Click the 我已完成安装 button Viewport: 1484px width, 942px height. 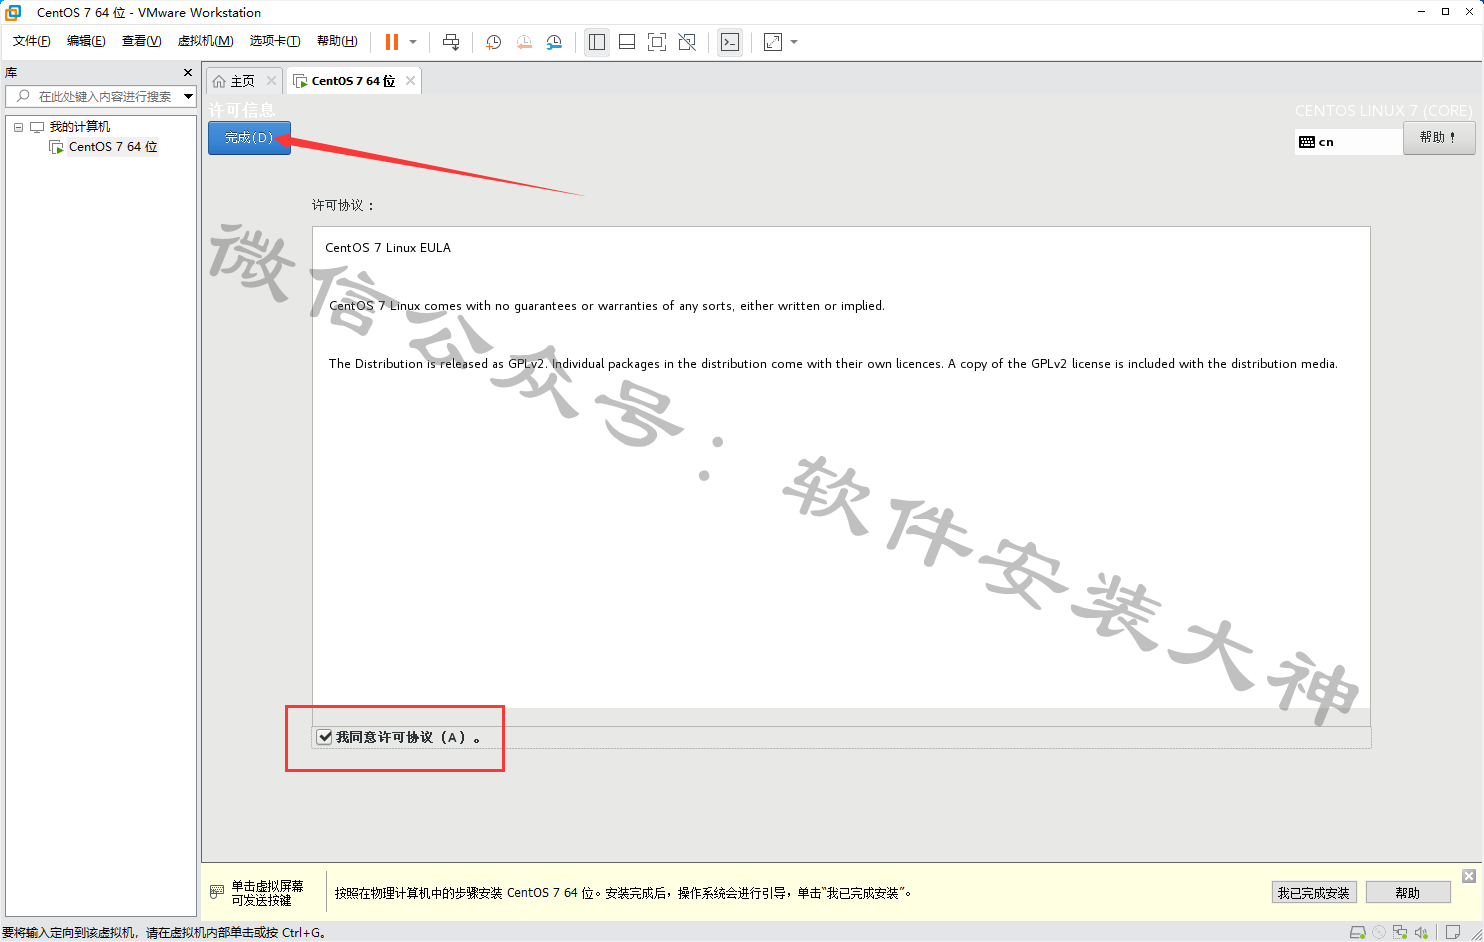point(1313,893)
